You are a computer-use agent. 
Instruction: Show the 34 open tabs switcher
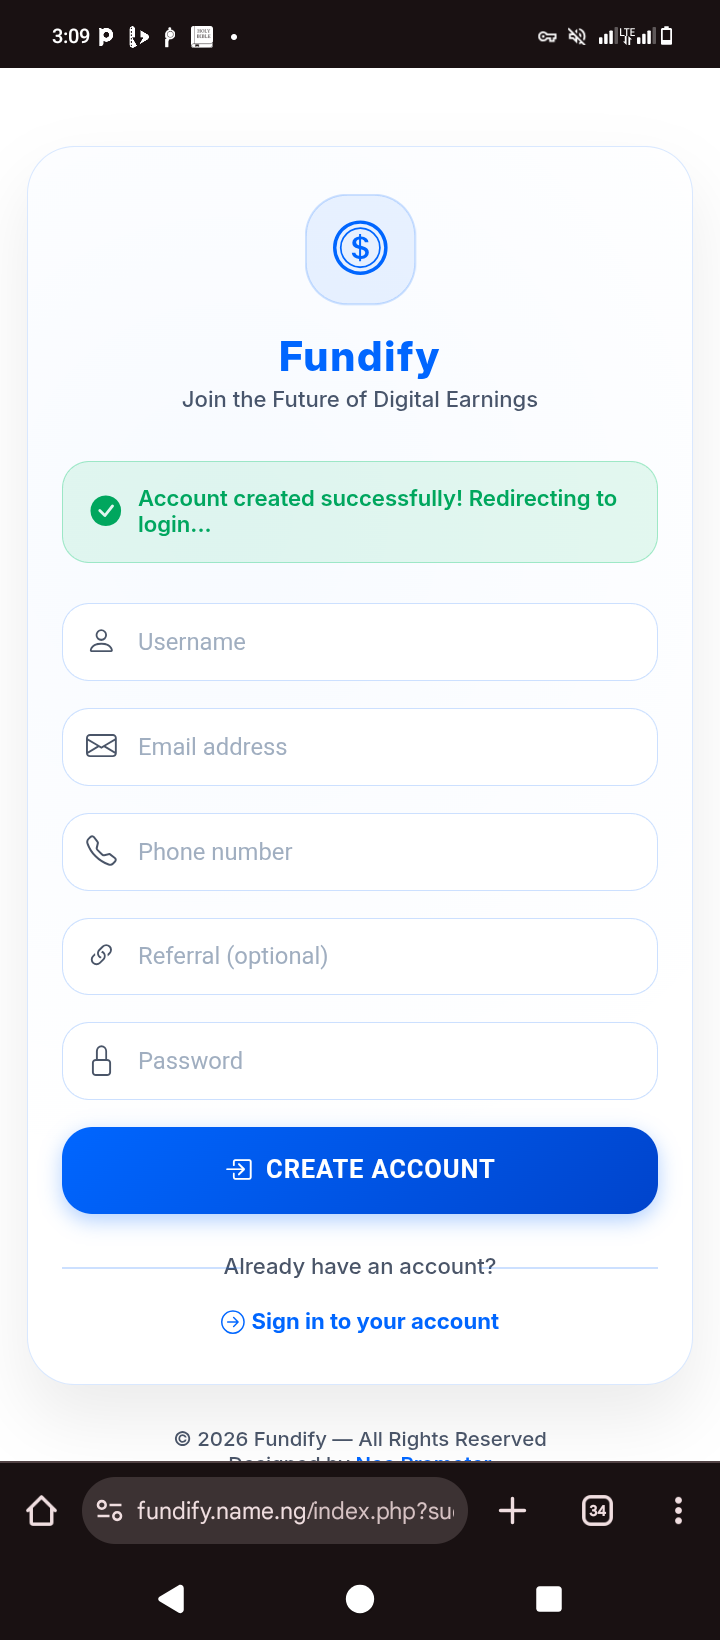coord(597,1510)
